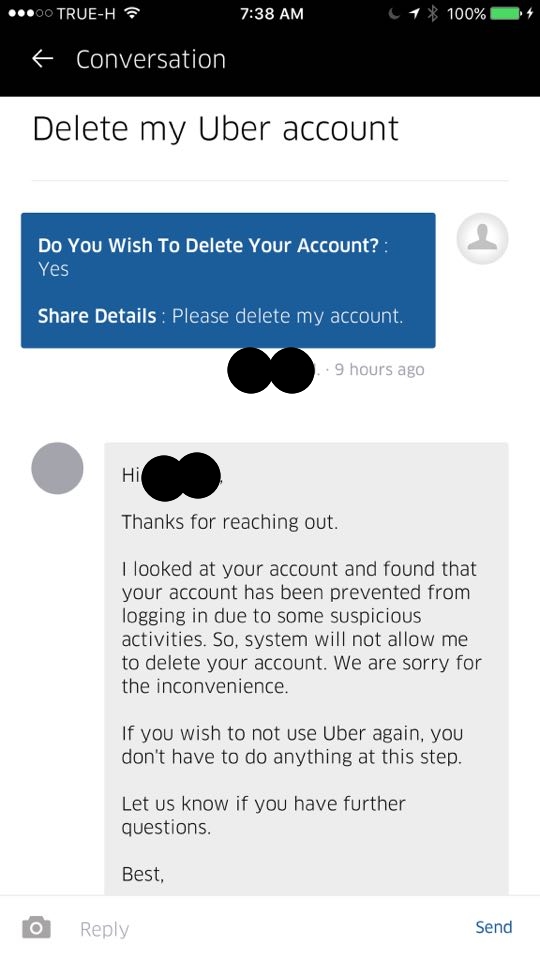The image size is (540, 960).
Task: Tap the location arrow icon in the status bar
Action: pyautogui.click(x=414, y=13)
